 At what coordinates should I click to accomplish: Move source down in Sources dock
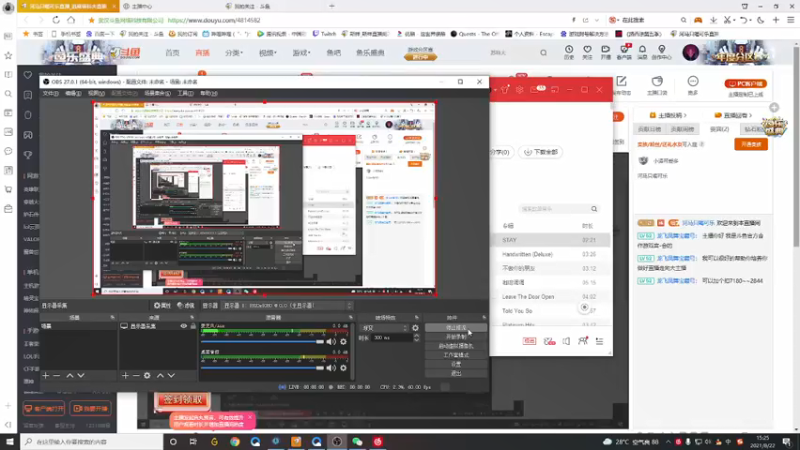(x=171, y=376)
